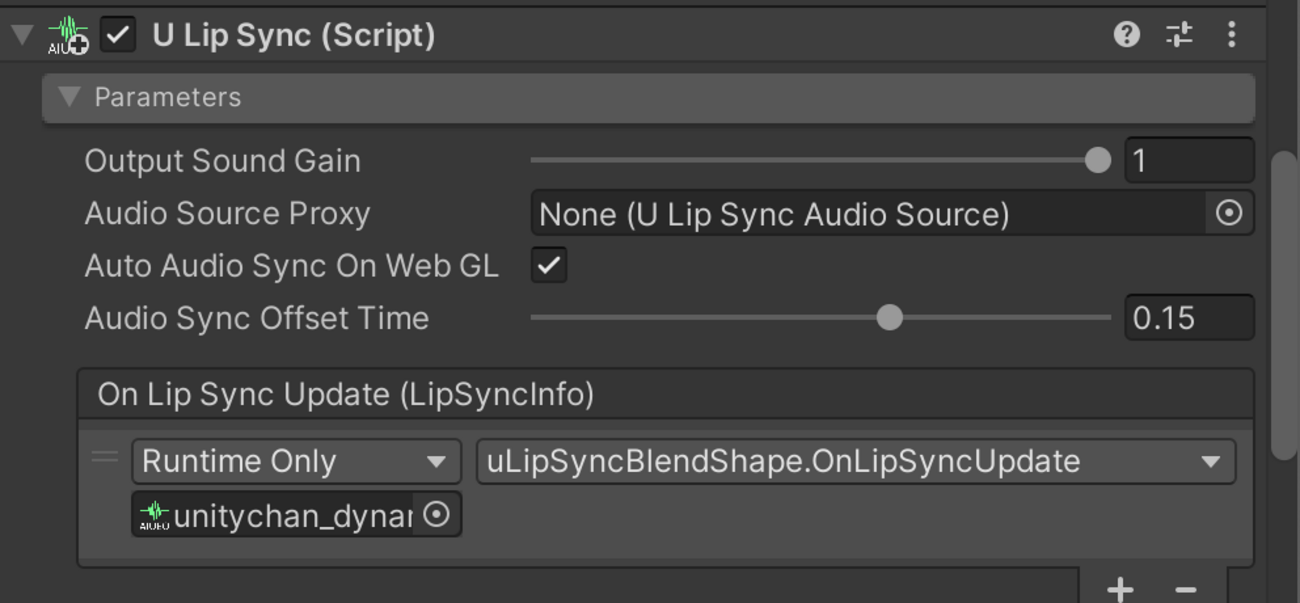Open object picker for Audio Source Proxy
Image resolution: width=1300 pixels, height=603 pixels.
click(1229, 213)
